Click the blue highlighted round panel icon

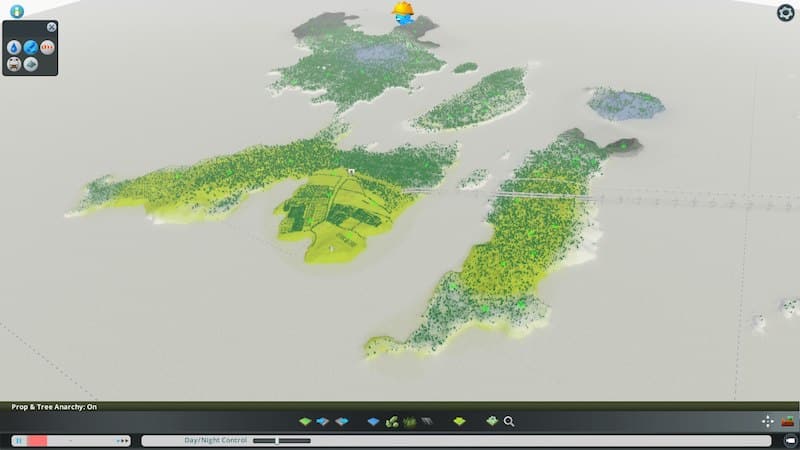click(31, 47)
